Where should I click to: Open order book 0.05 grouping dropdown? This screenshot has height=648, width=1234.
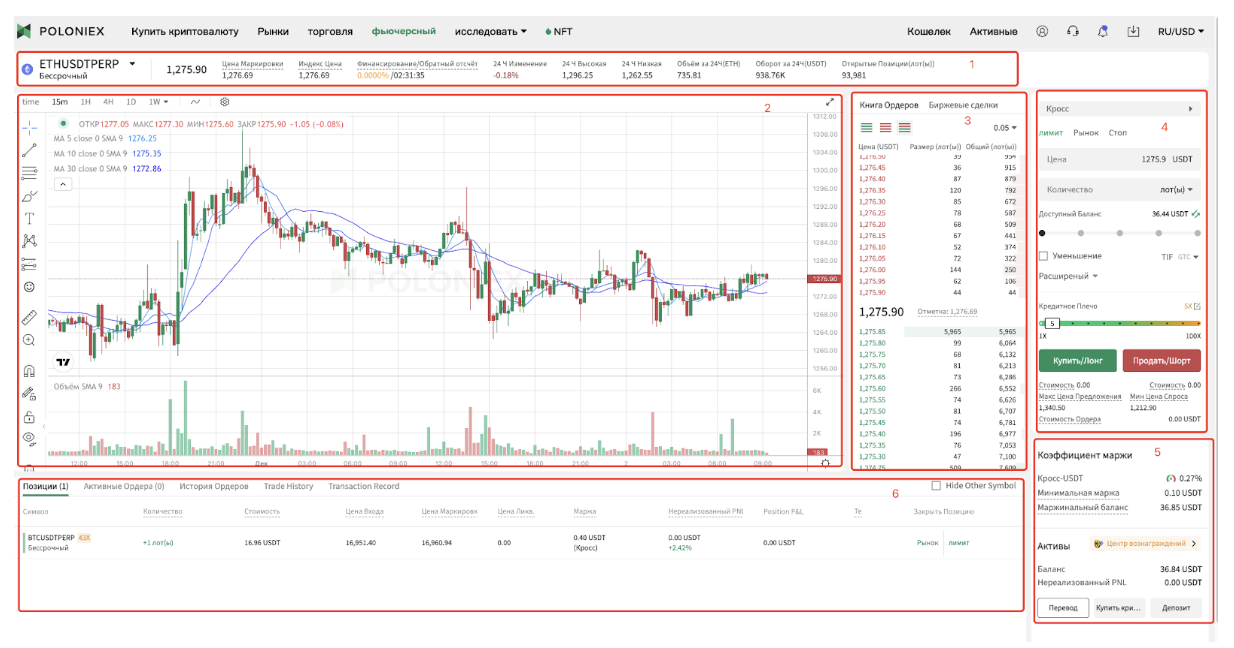(x=1005, y=128)
